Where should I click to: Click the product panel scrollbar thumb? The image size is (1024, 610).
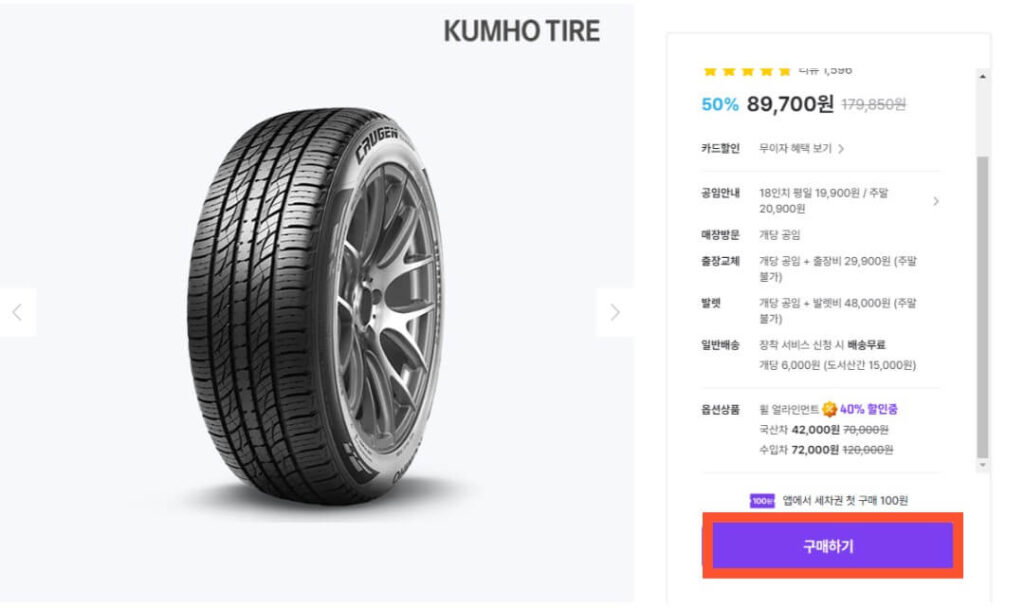tap(983, 300)
